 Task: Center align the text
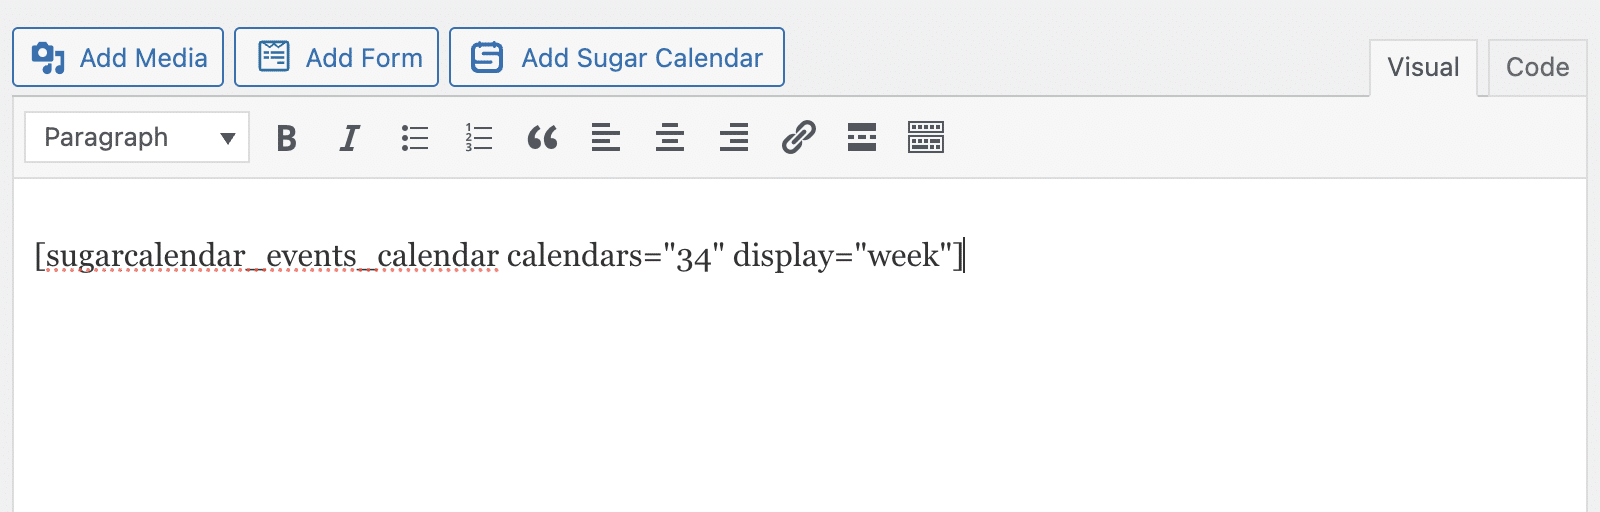[670, 138]
